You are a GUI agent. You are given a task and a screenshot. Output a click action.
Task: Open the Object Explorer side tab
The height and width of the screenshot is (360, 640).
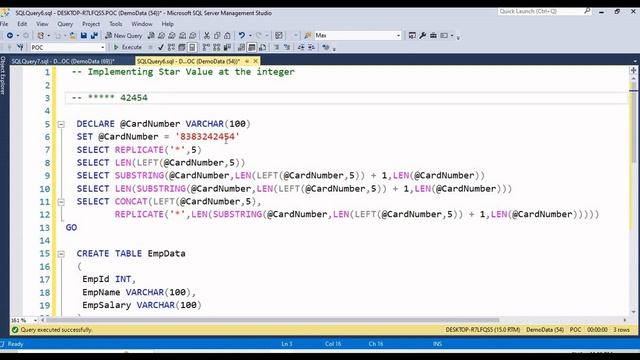[3, 76]
